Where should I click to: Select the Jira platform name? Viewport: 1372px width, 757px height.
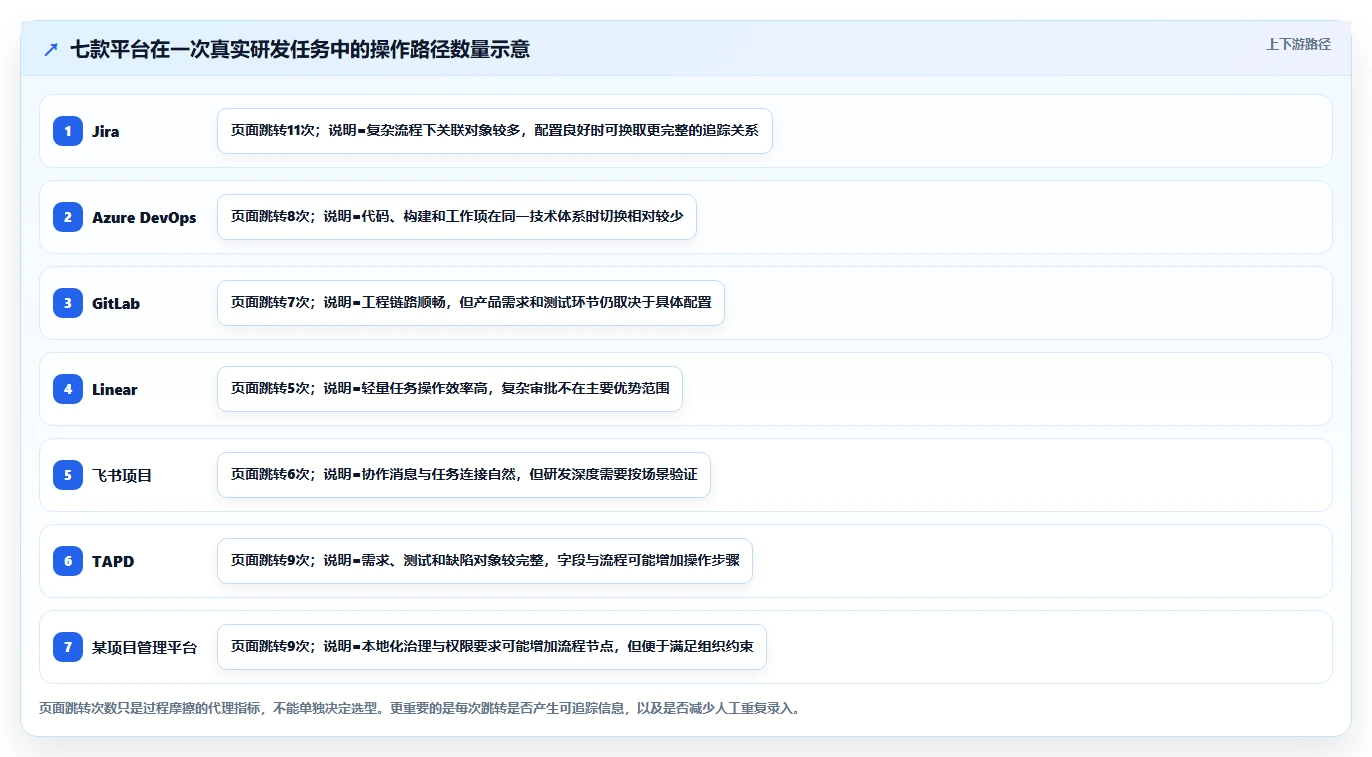click(105, 131)
